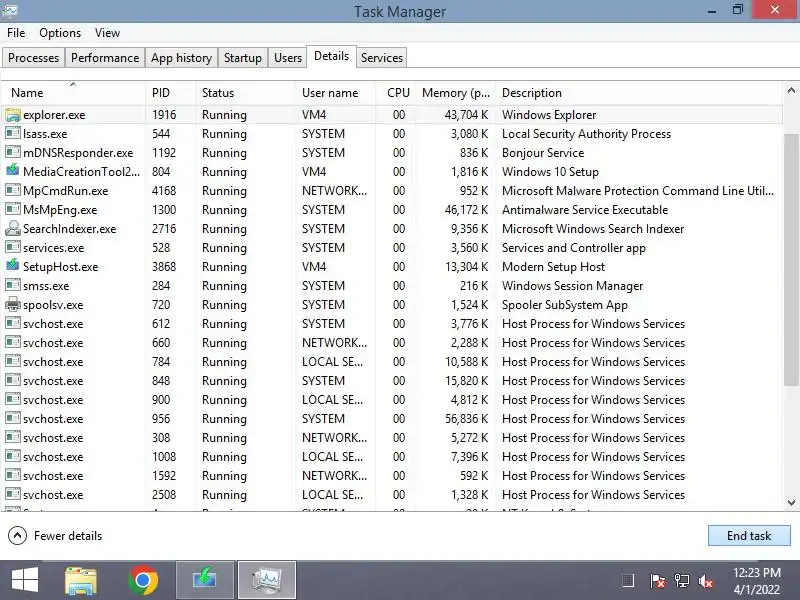
Task: Click the MpCmdRun.exe process icon
Action: click(13, 191)
